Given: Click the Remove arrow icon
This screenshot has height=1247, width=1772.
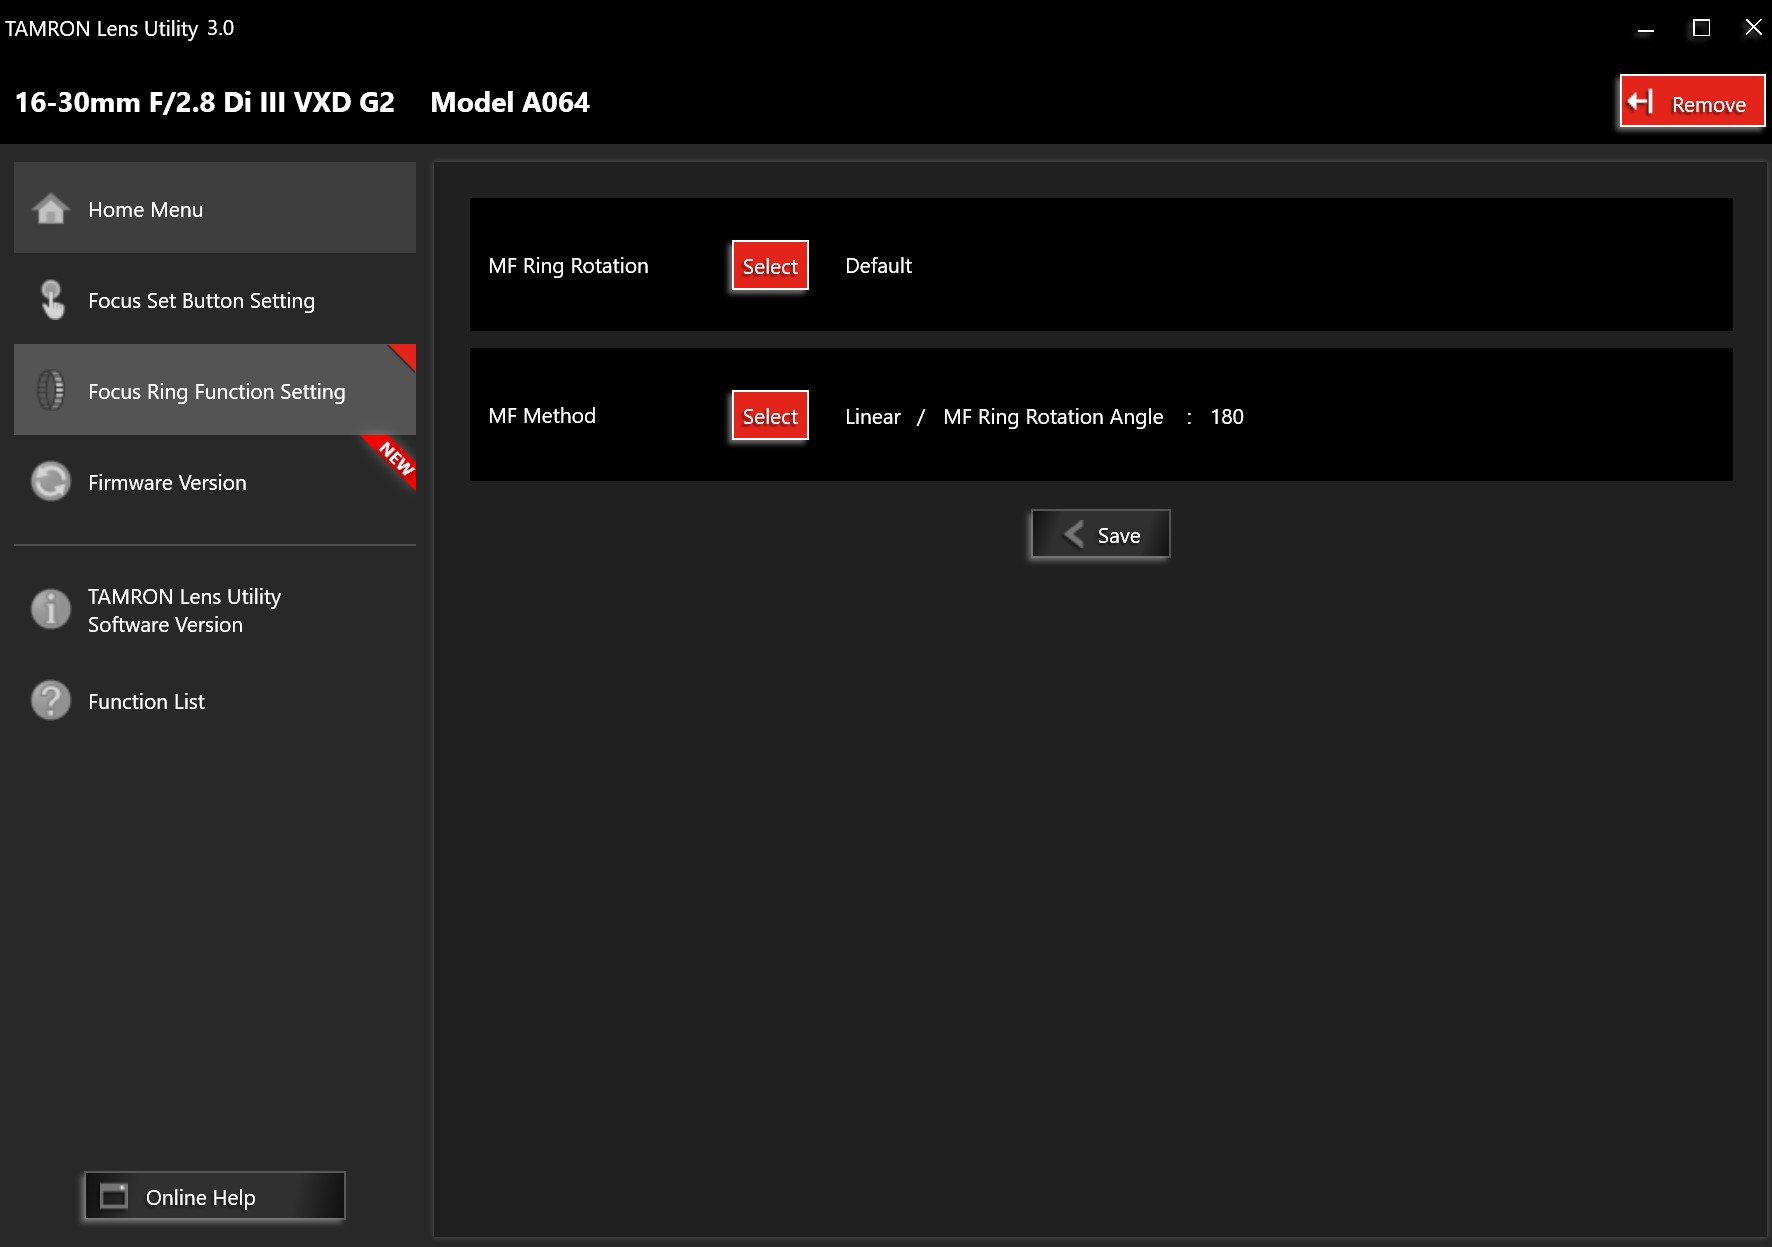Looking at the screenshot, I should tap(1641, 102).
